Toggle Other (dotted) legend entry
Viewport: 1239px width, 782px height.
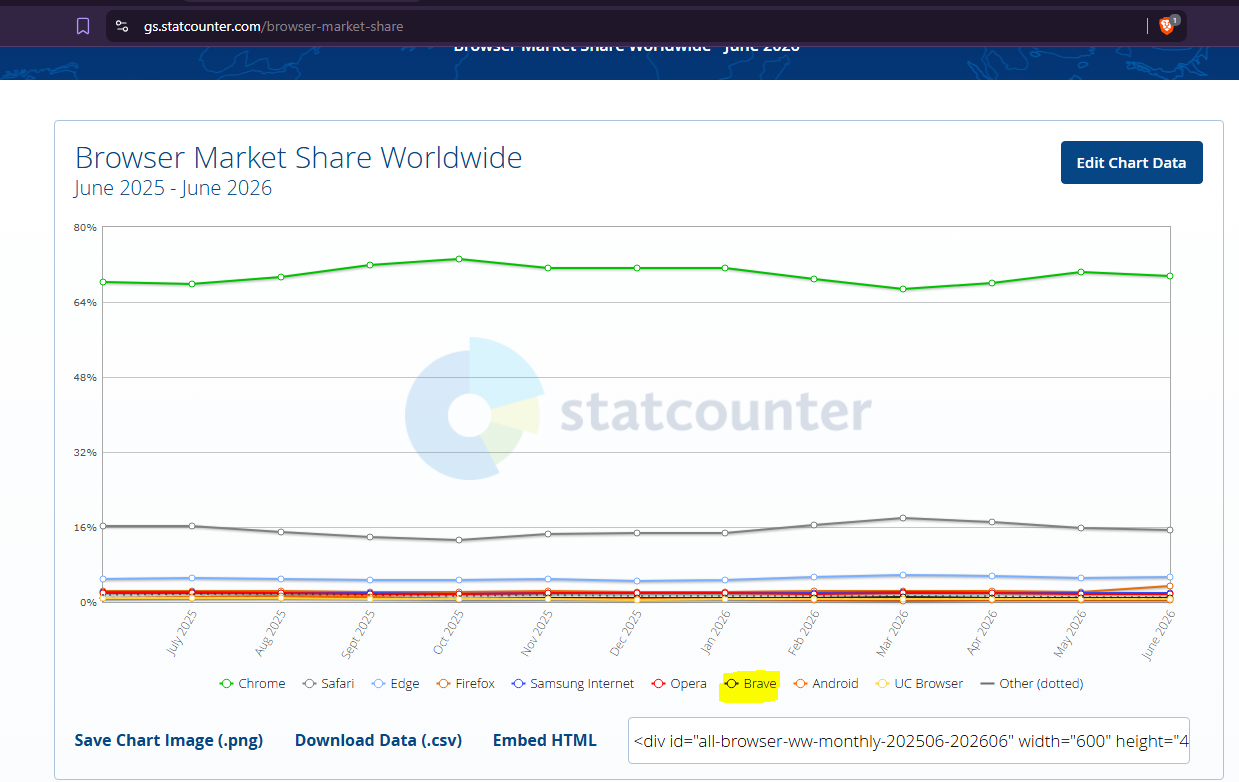coord(1031,684)
